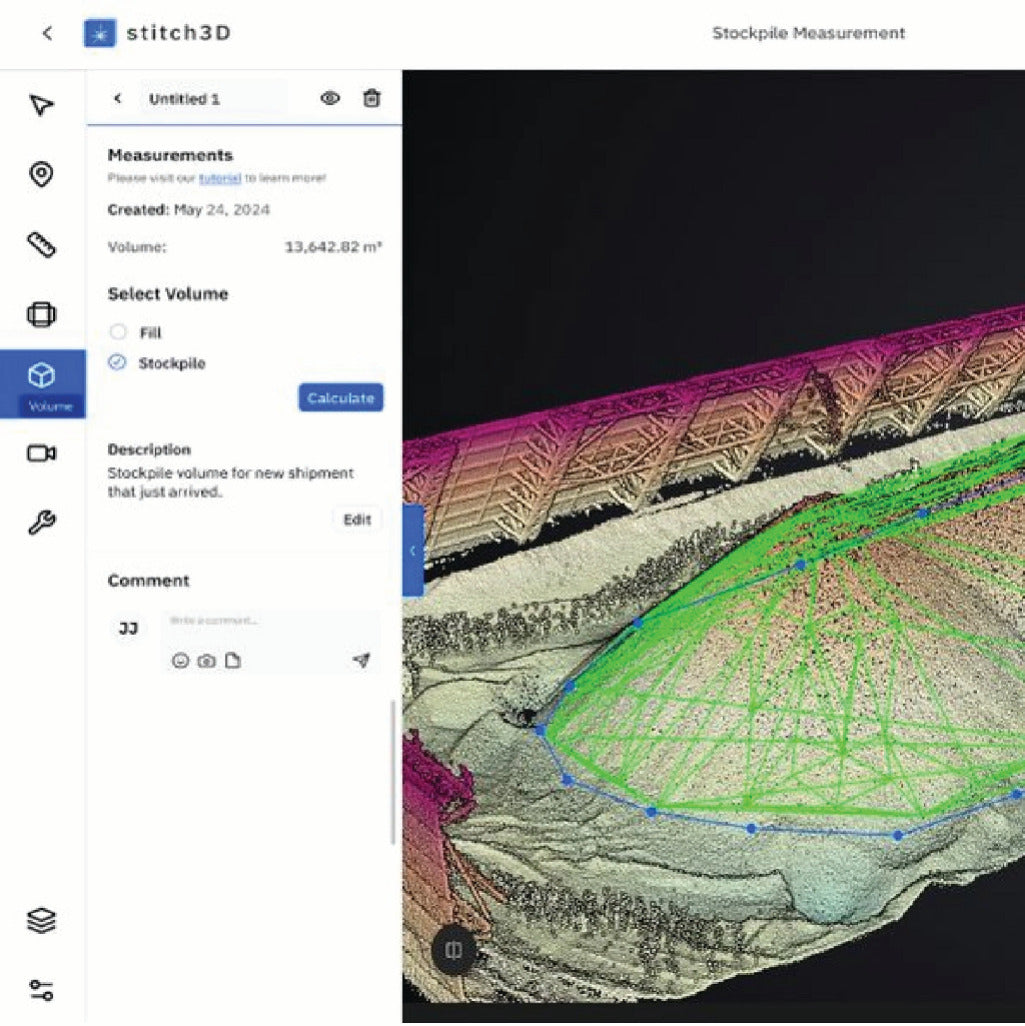The image size is (1025, 1026).
Task: Toggle visibility with the eye icon
Action: pos(330,98)
